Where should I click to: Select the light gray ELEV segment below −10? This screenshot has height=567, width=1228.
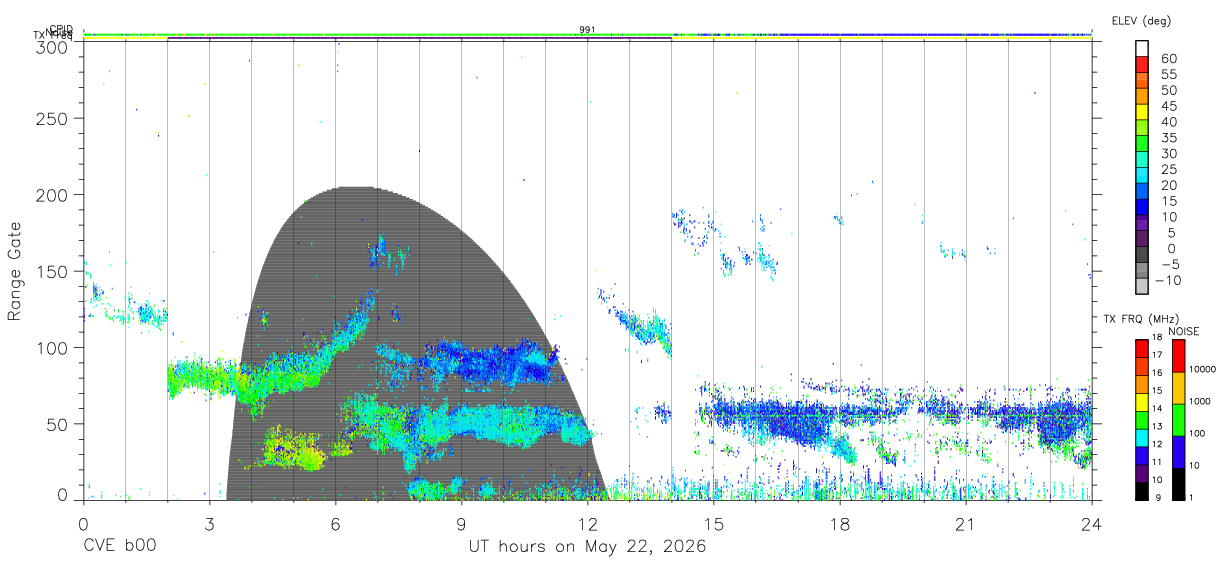coord(1142,286)
